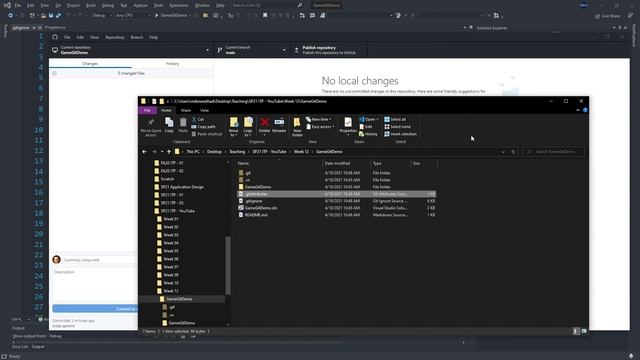Select Scratch folder in navigation tree

[167, 179]
